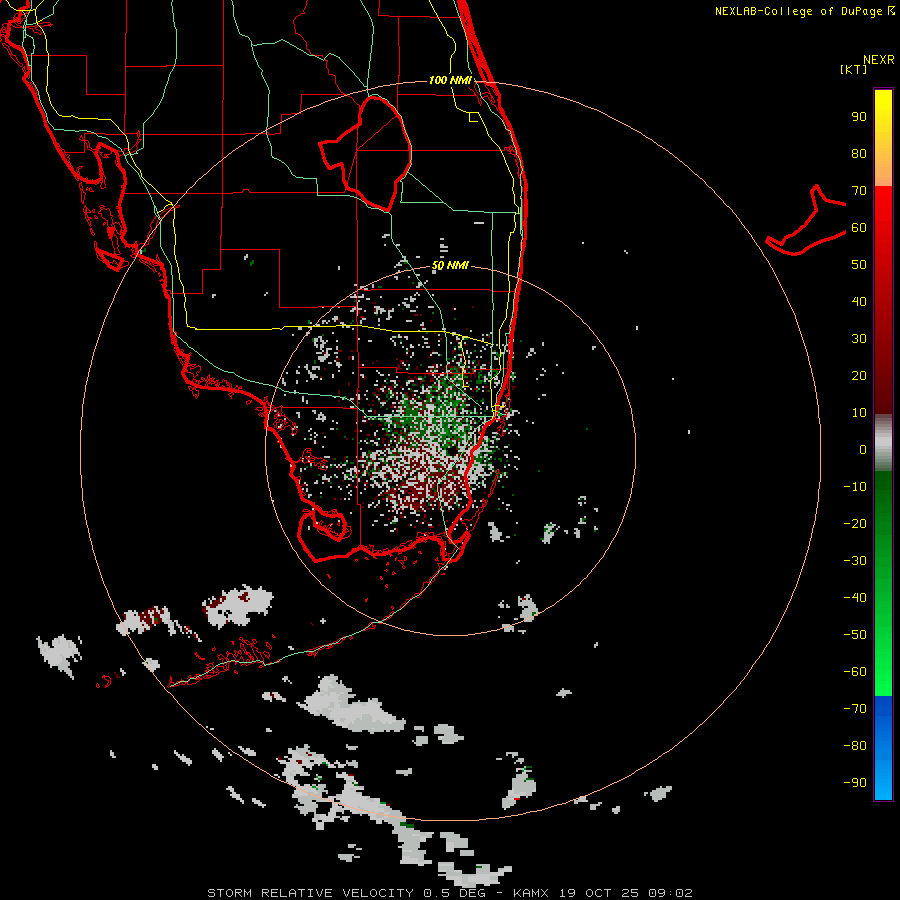
Task: Click the -20 value on the velocity scale
Action: coord(855,523)
